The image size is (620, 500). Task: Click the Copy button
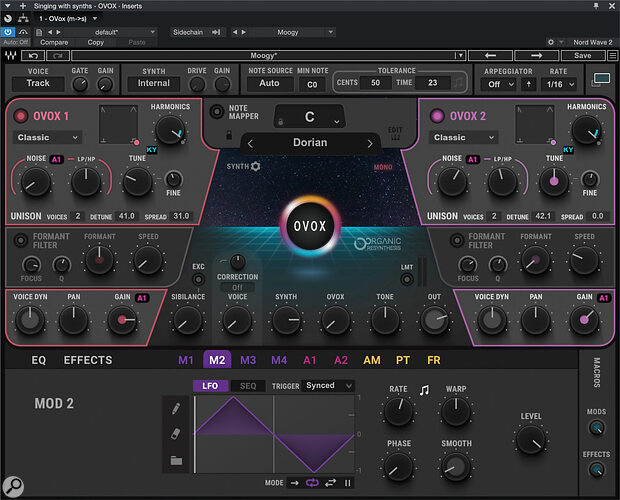(96, 42)
